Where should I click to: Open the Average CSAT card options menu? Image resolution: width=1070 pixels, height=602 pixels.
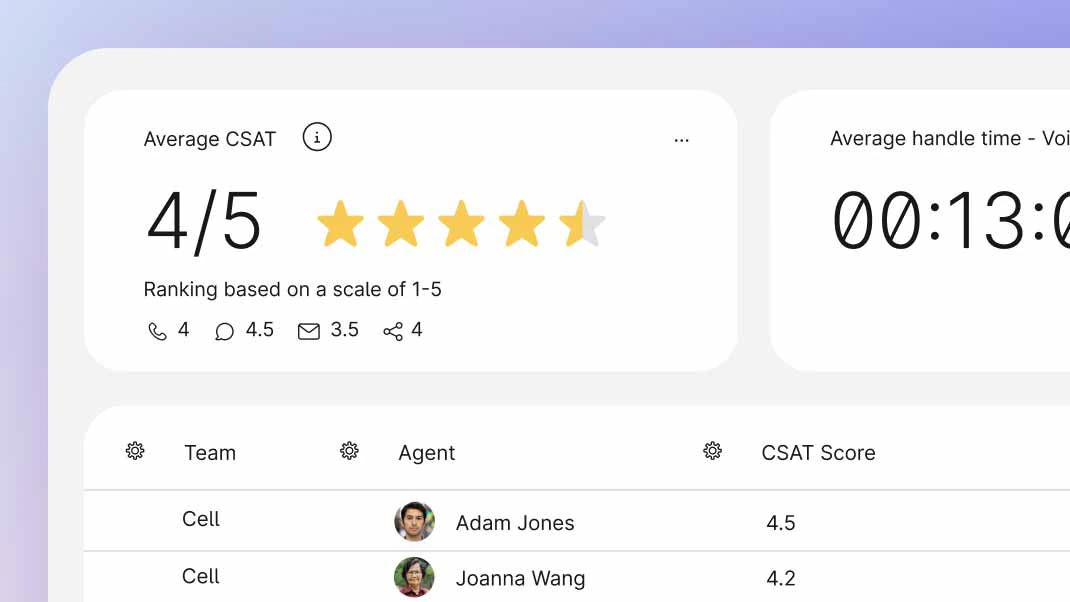coord(681,140)
